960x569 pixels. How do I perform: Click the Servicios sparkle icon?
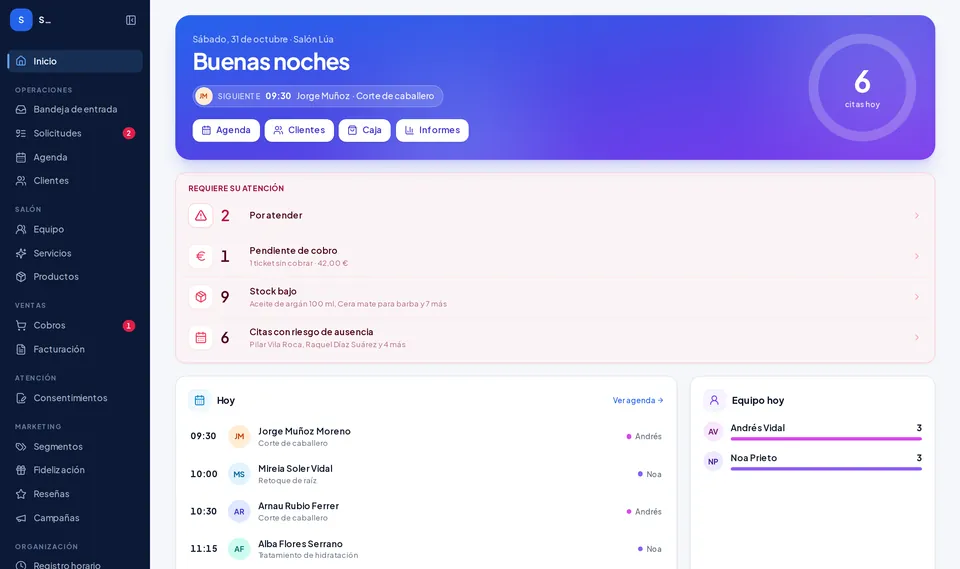click(x=21, y=253)
